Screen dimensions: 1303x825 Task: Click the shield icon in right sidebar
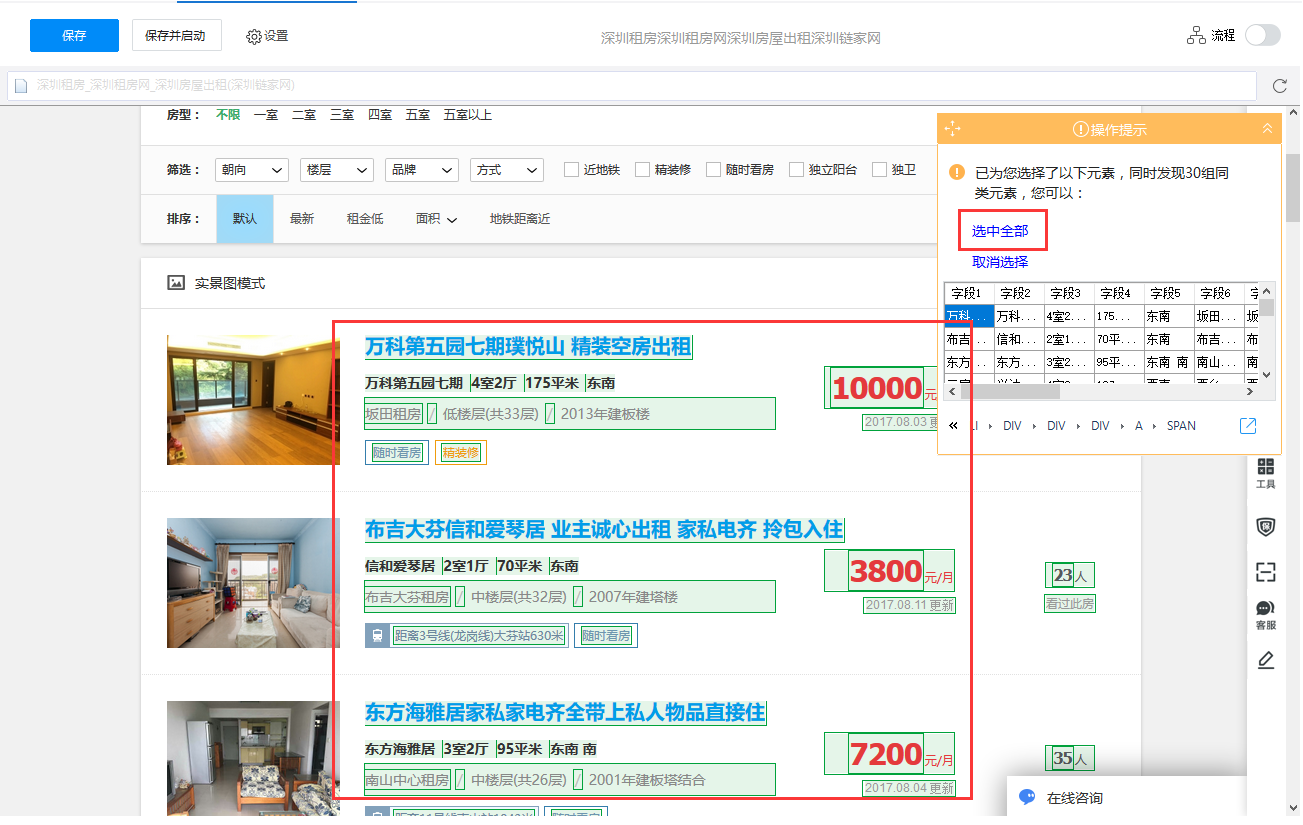coord(1265,527)
